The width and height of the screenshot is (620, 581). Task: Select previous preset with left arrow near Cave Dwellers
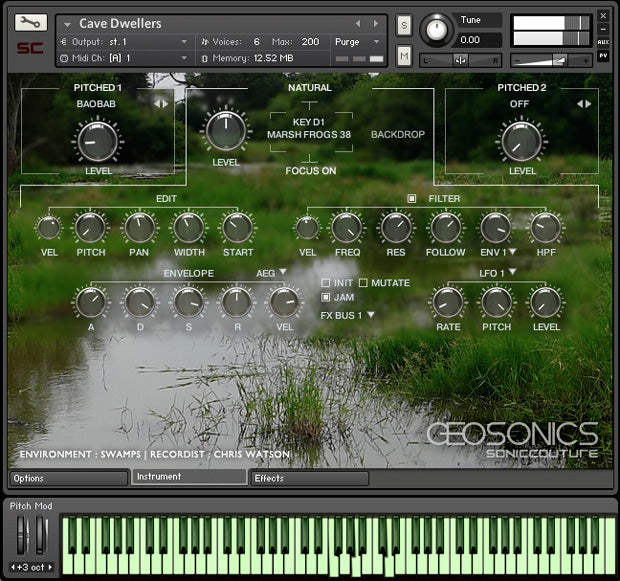(x=358, y=24)
